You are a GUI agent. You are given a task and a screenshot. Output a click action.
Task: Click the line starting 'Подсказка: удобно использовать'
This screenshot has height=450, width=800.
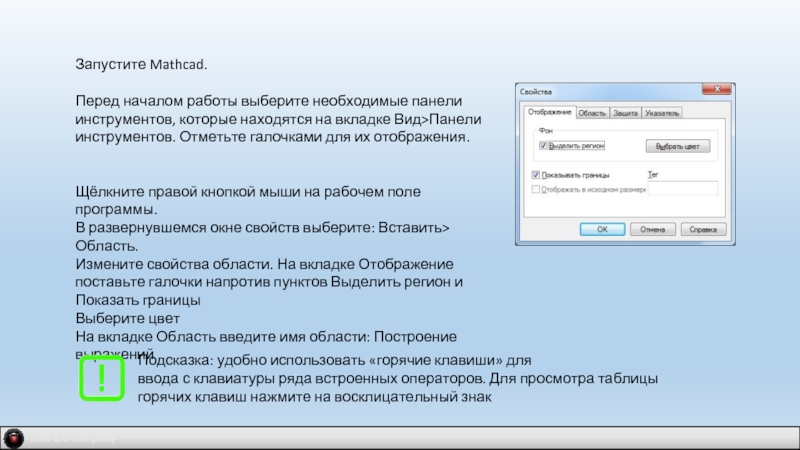click(334, 360)
